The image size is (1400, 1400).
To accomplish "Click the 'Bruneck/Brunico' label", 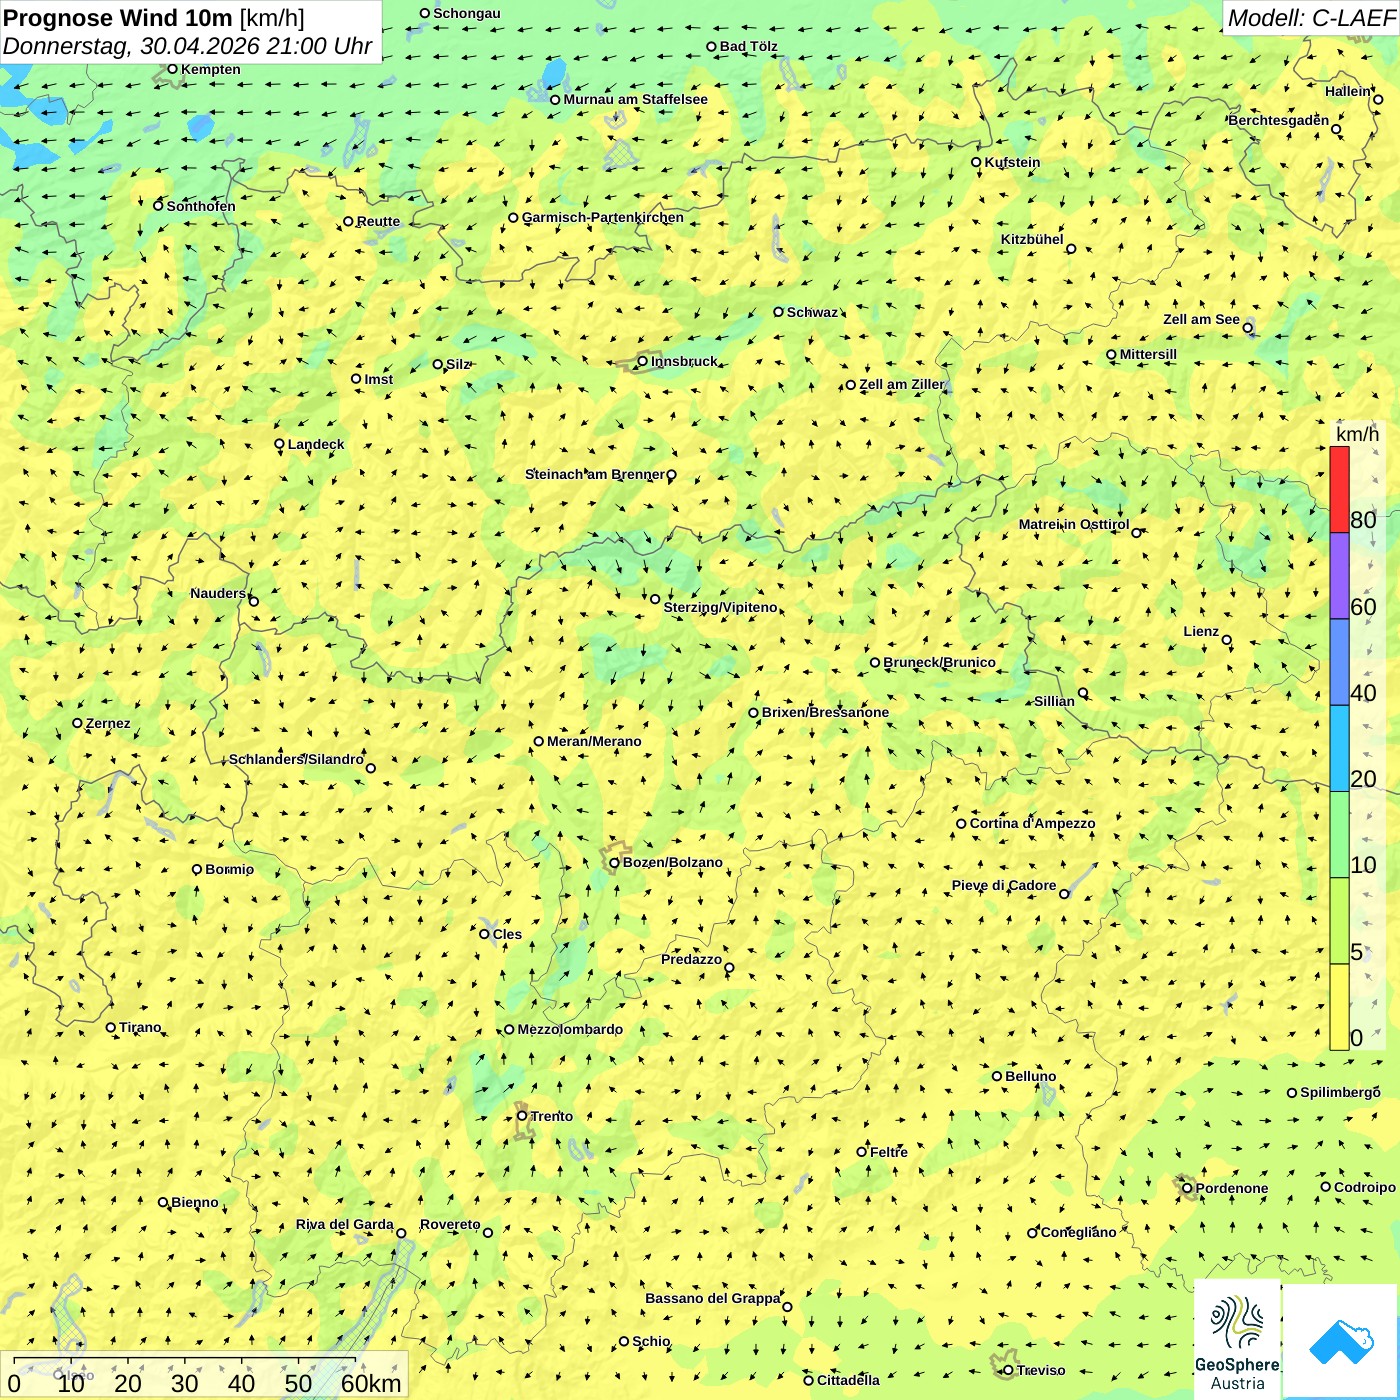I will pos(939,662).
